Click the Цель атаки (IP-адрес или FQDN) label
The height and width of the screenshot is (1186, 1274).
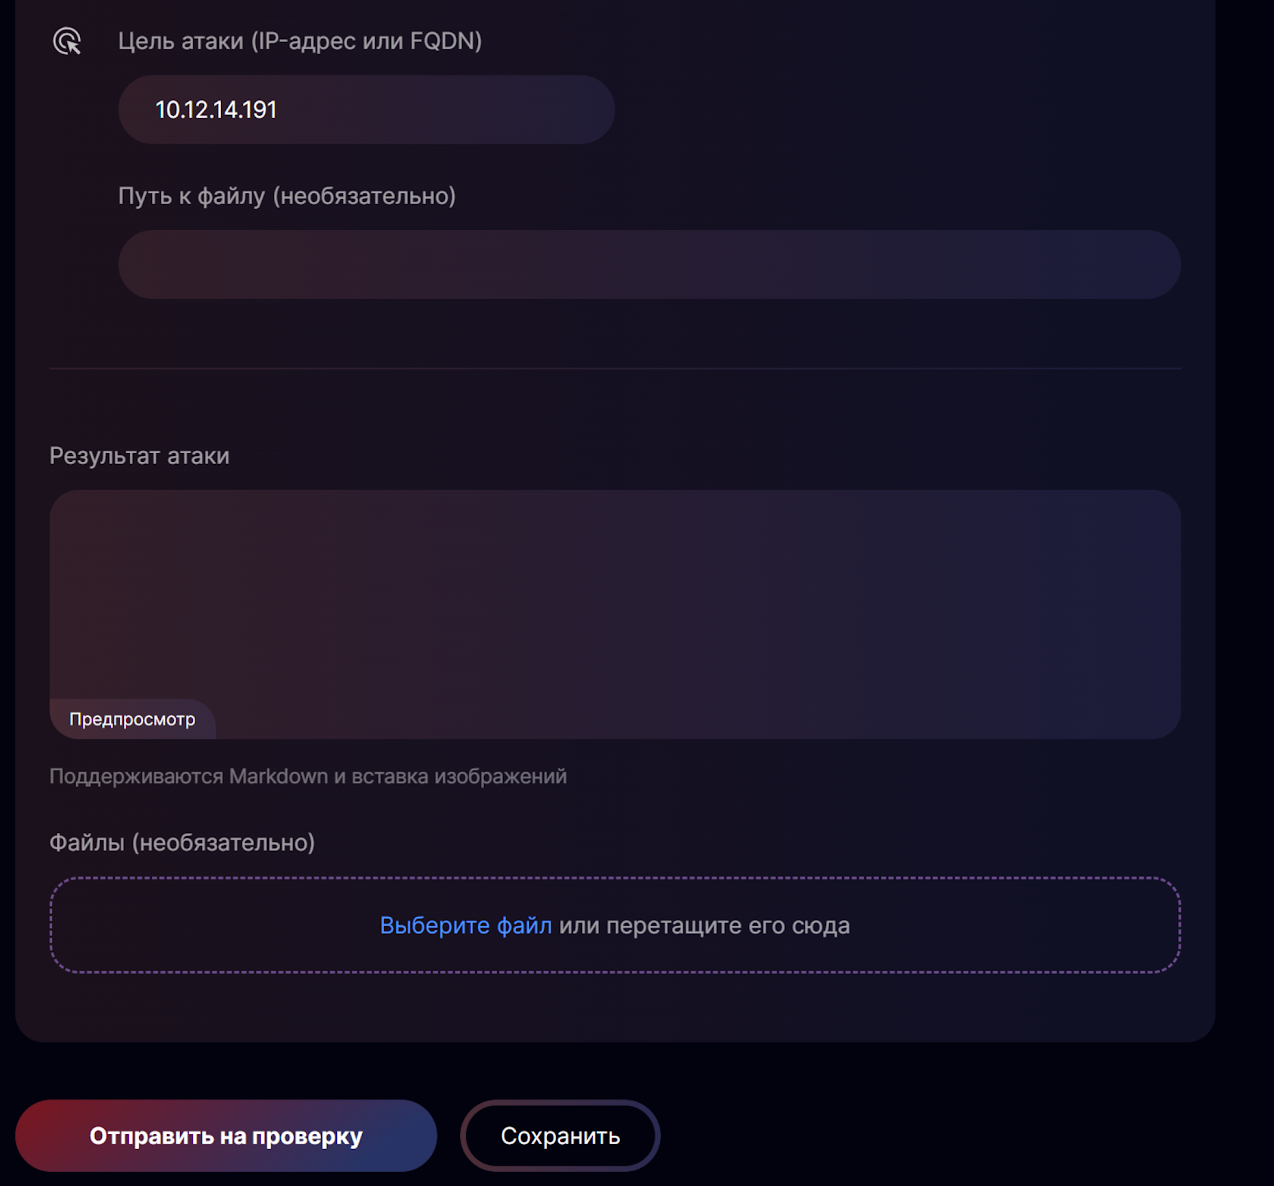click(x=300, y=41)
